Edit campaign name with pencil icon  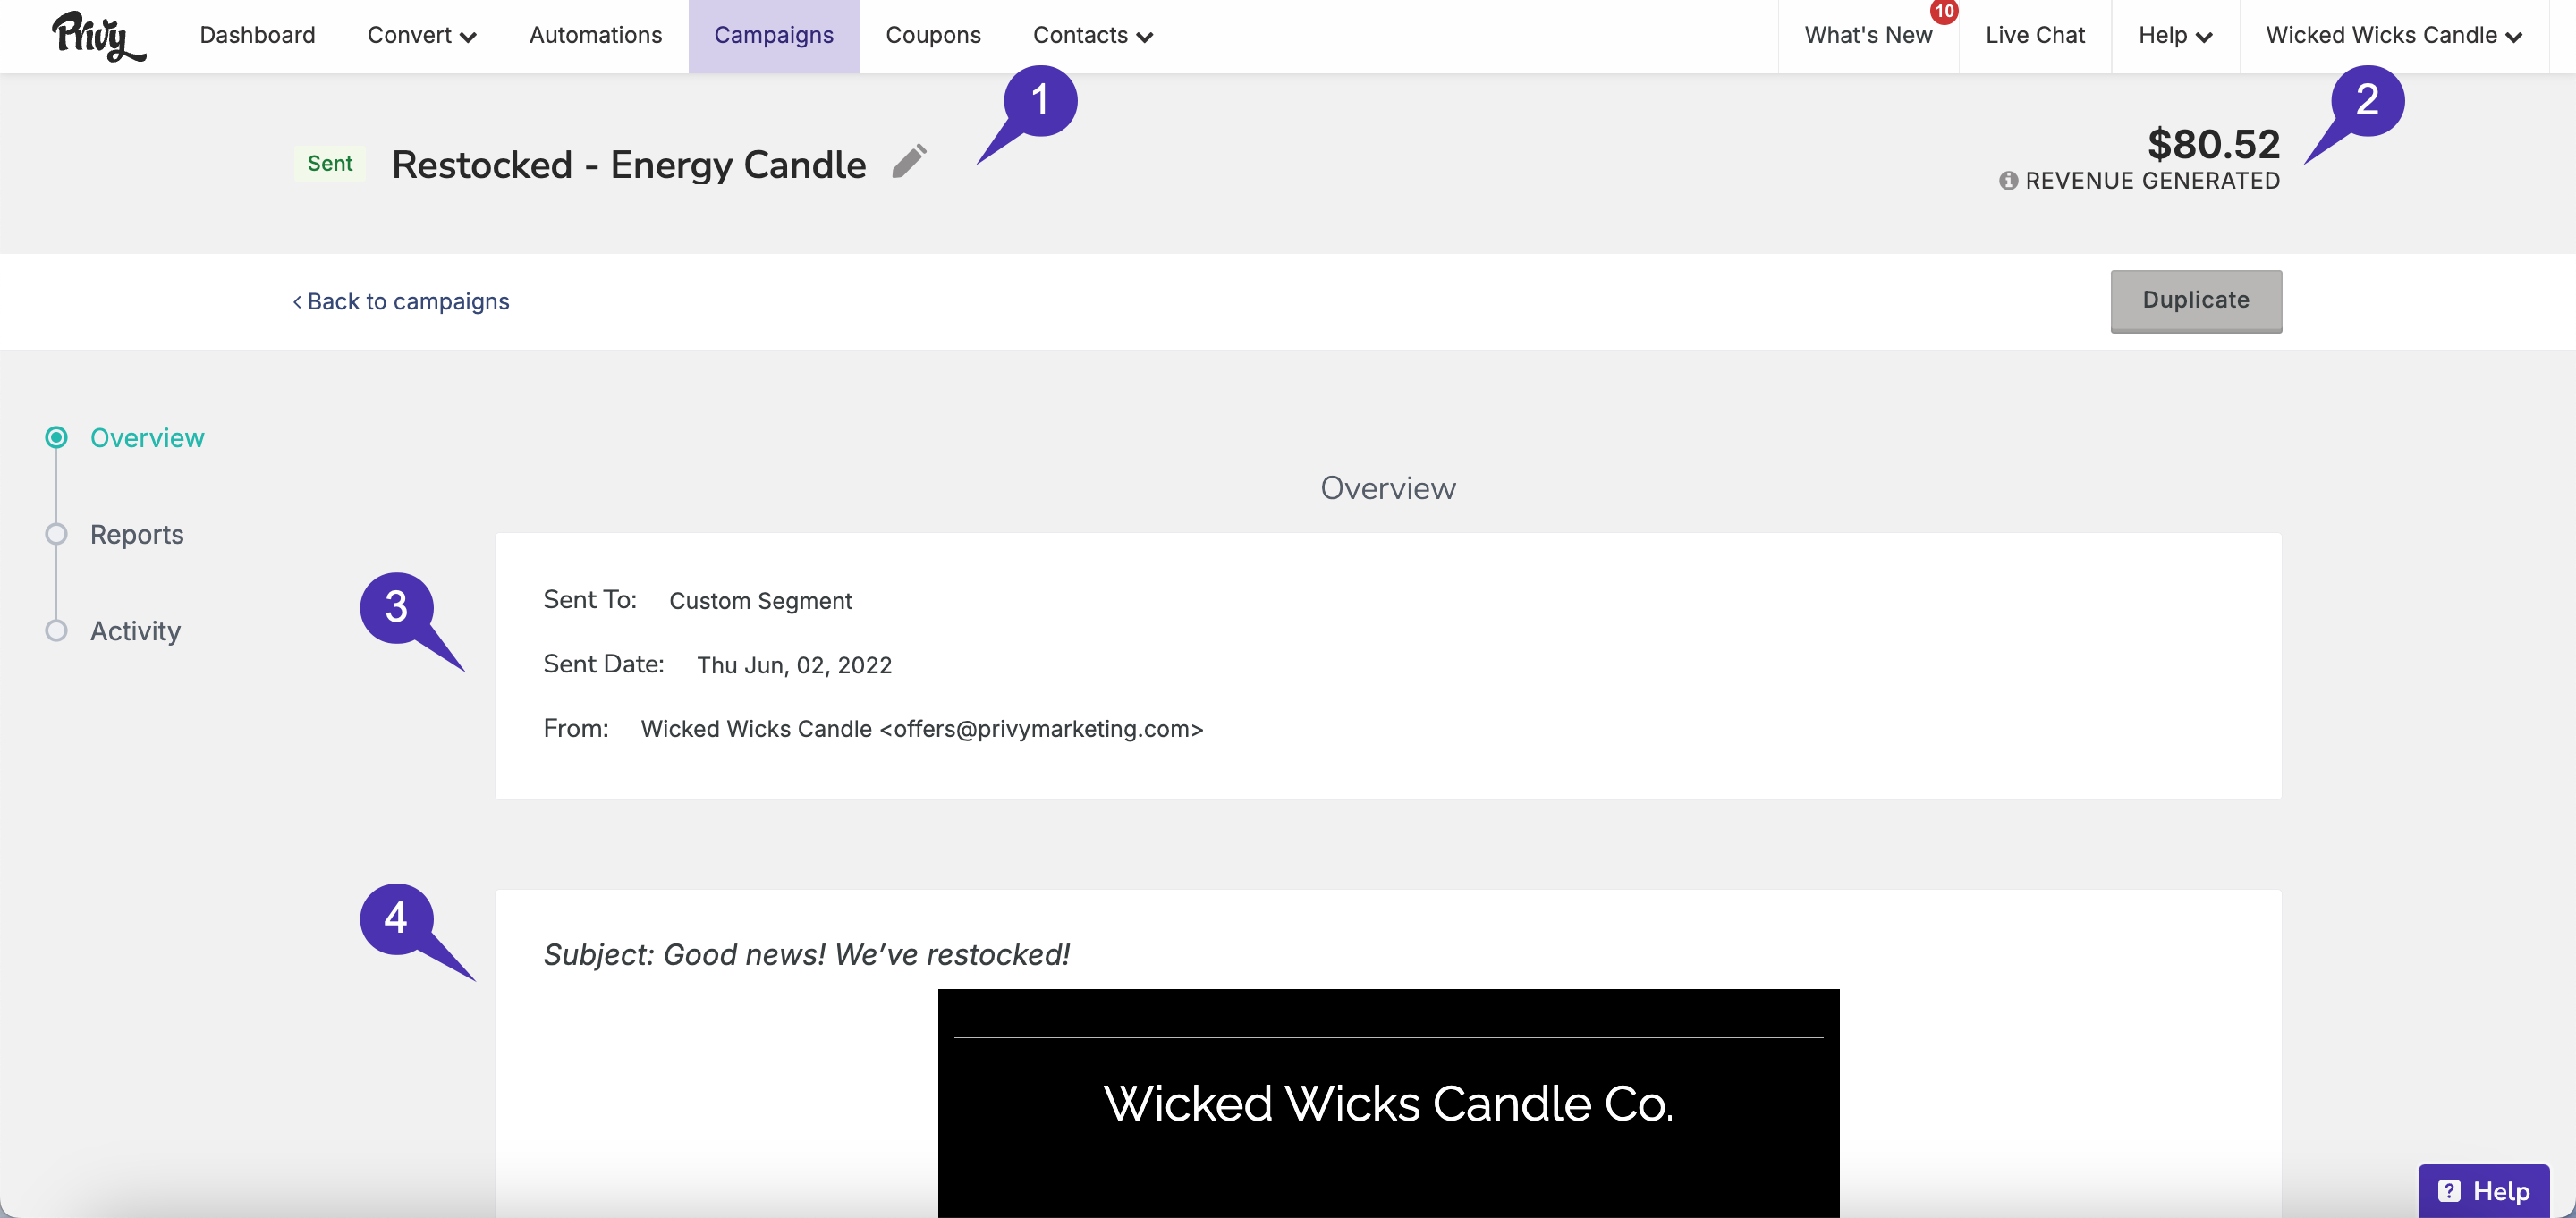pos(909,161)
